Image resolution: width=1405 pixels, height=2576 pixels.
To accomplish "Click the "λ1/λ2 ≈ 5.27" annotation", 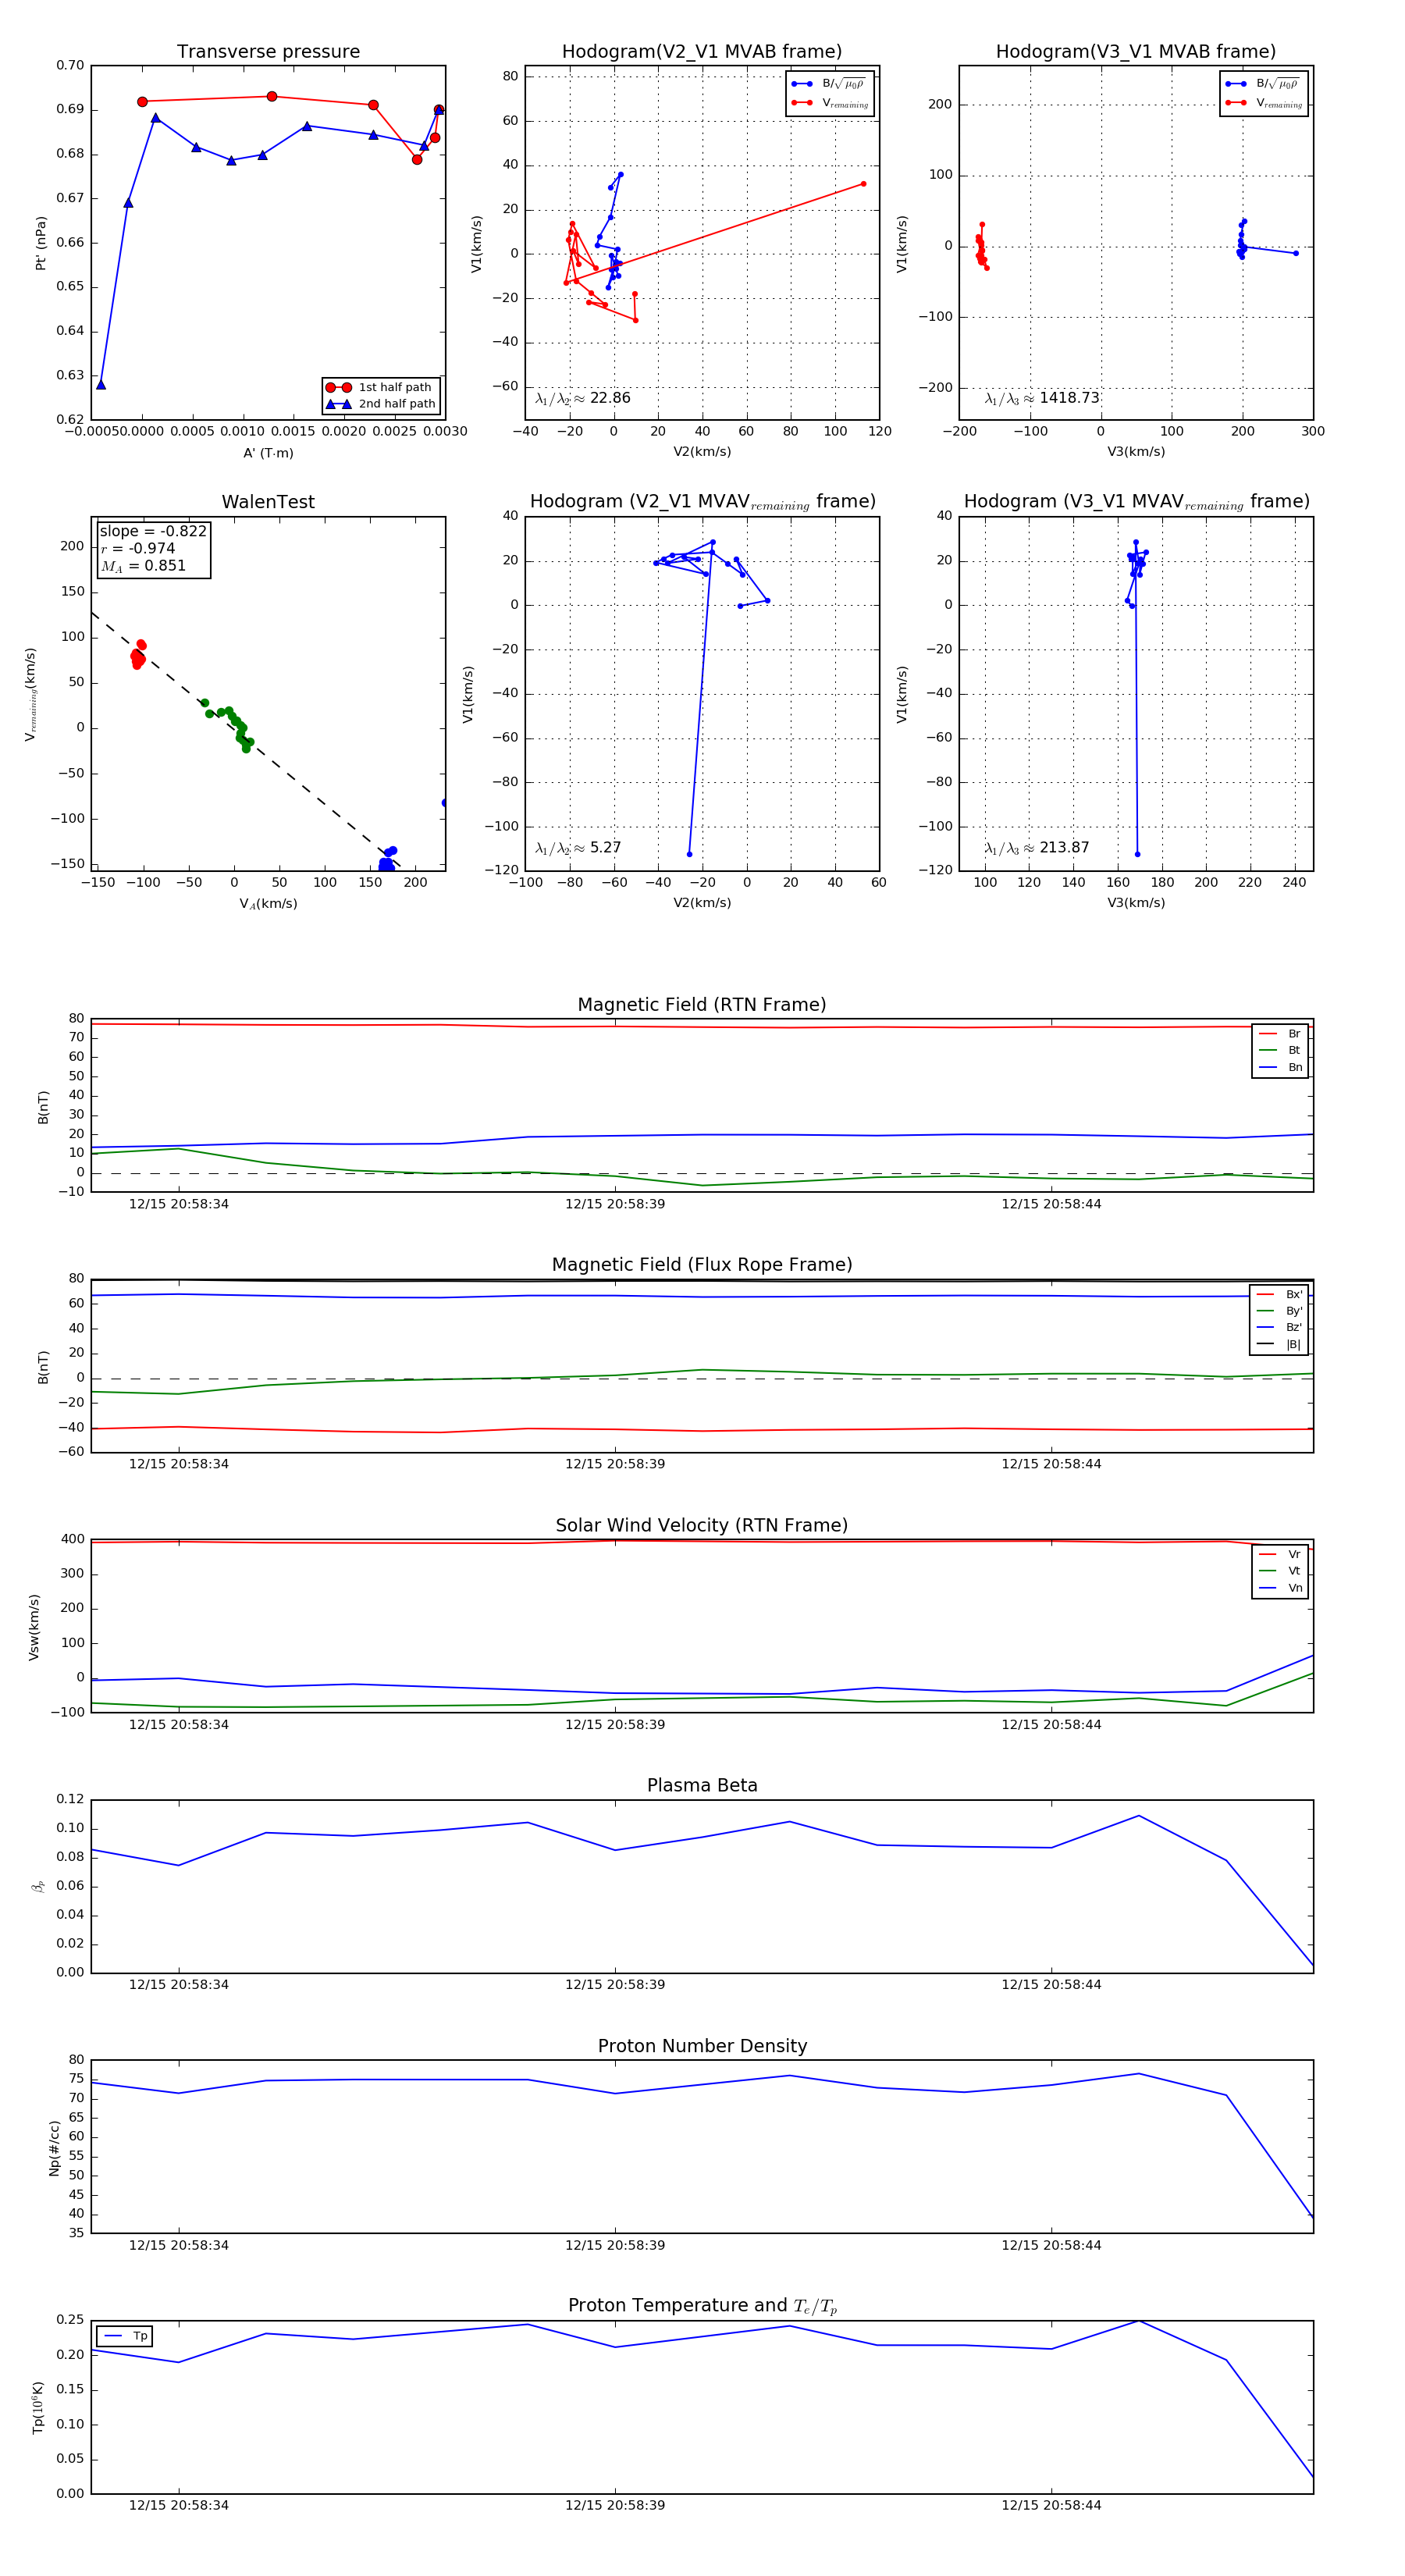I will [578, 848].
